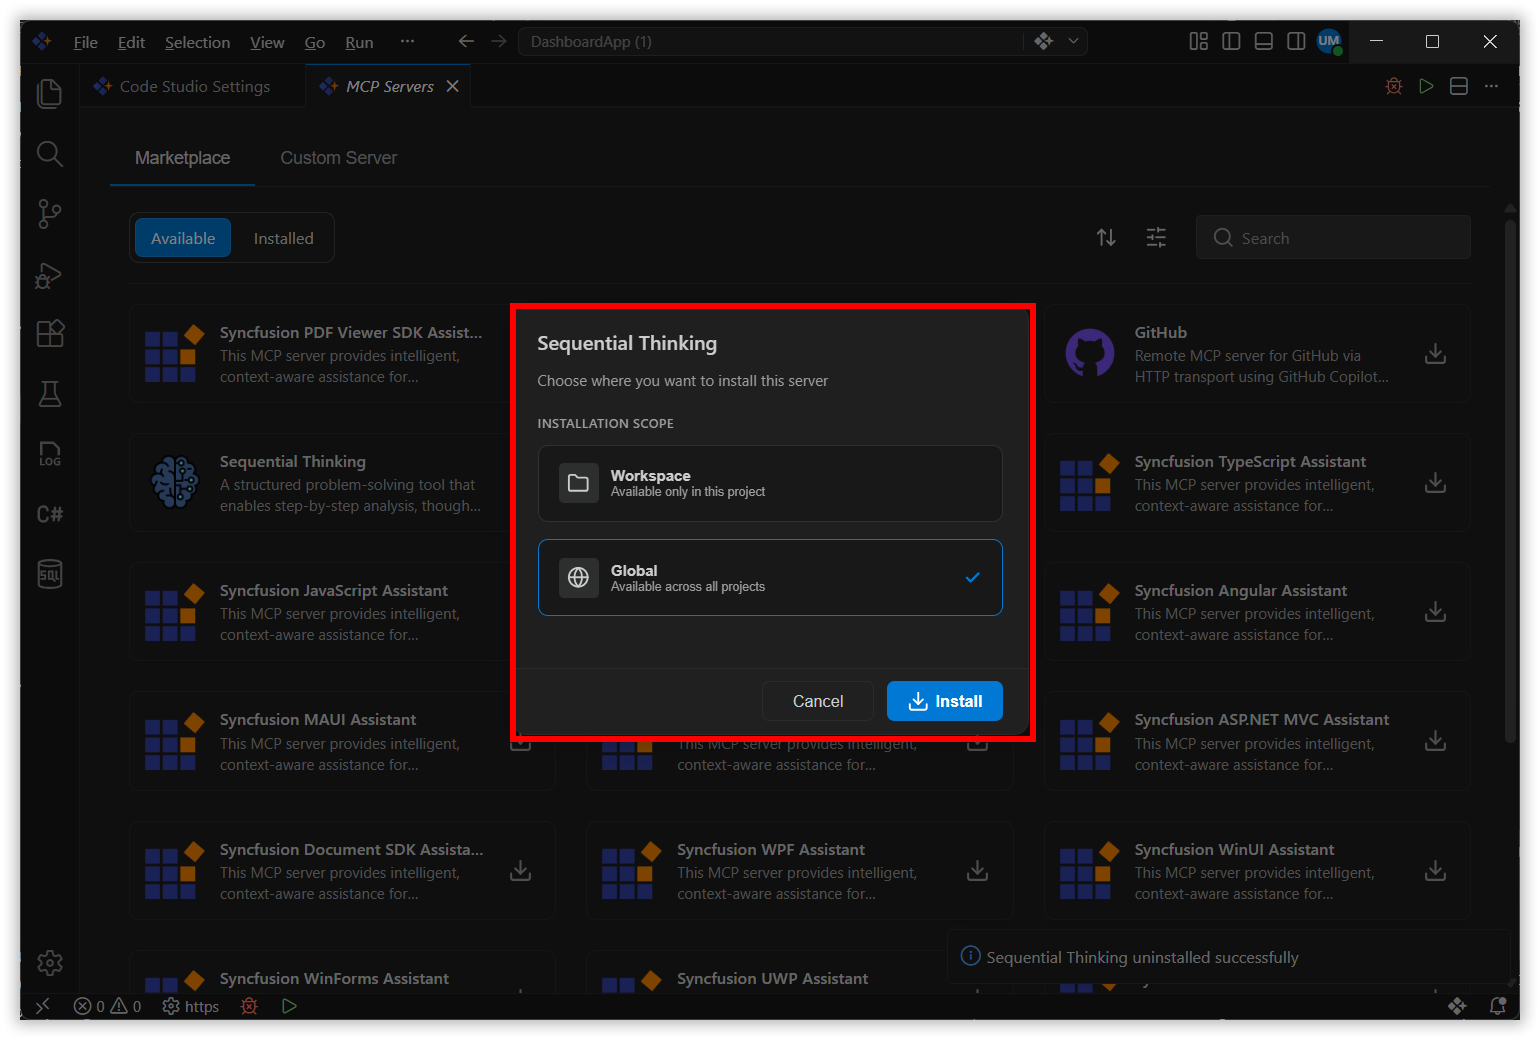Cancel the Sequential Thinking install dialog

click(818, 701)
